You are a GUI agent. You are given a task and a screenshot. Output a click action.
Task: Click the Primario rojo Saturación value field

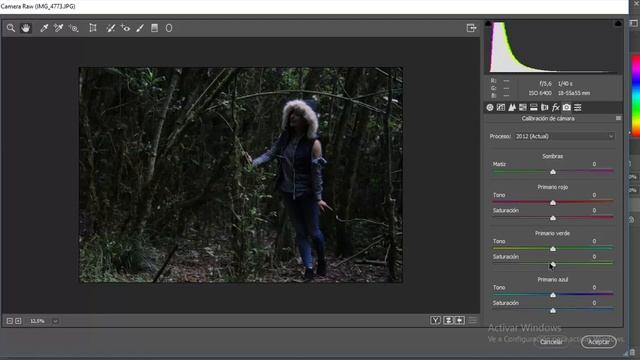594,211
